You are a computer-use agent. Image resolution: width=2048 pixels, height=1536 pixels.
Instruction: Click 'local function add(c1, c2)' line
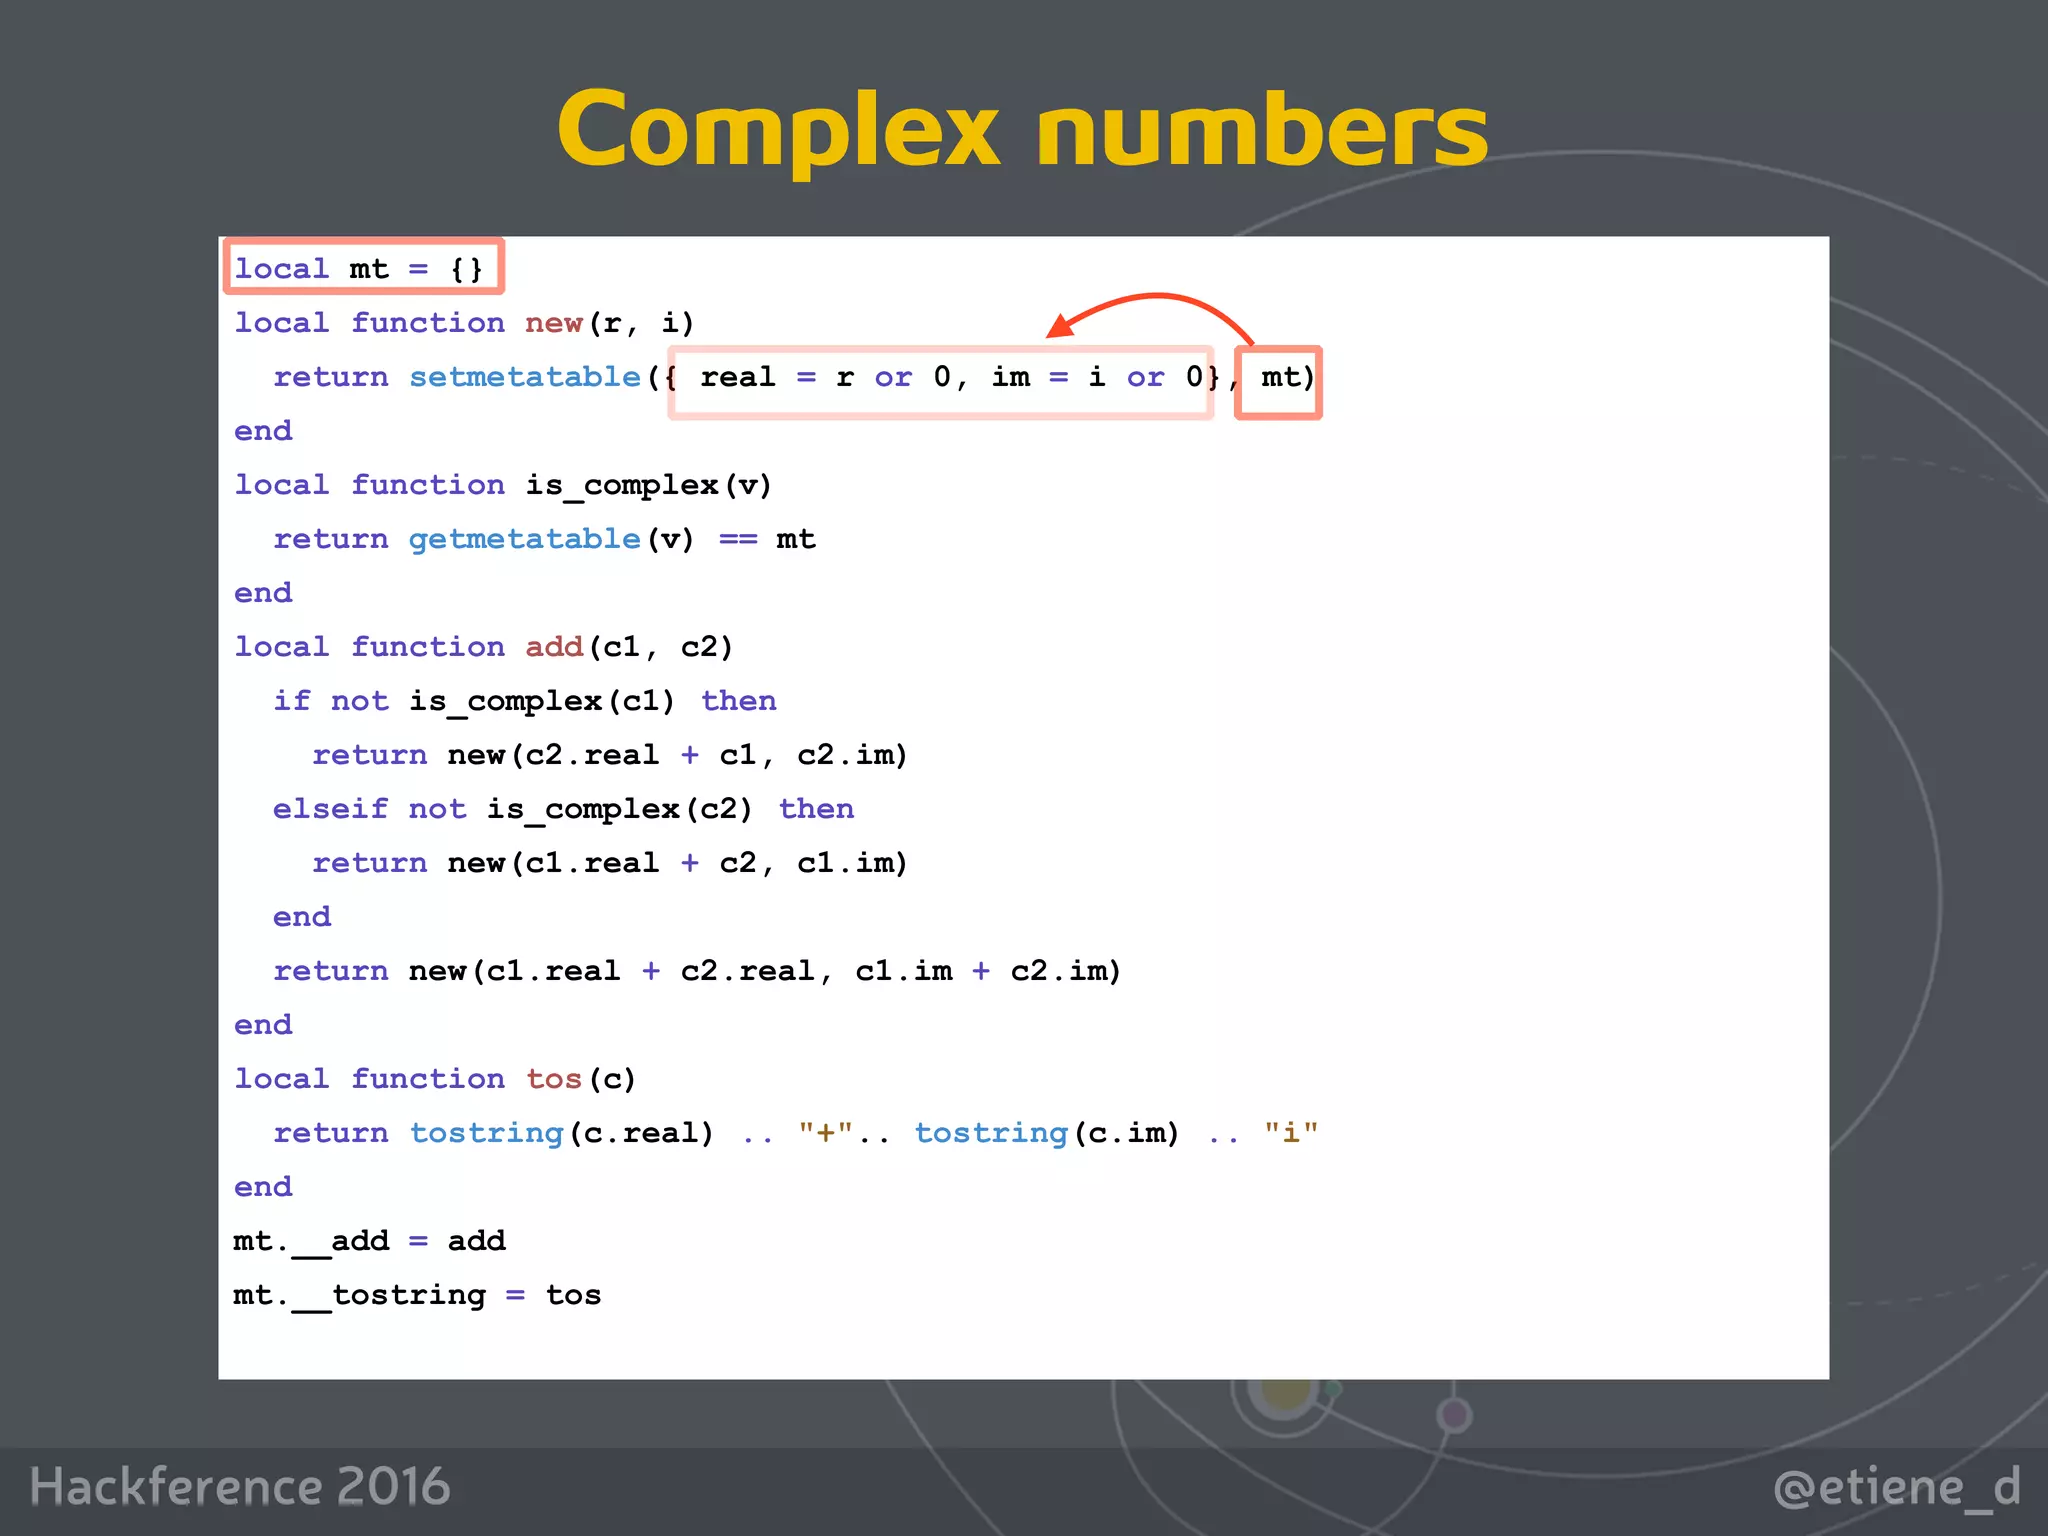coord(484,647)
